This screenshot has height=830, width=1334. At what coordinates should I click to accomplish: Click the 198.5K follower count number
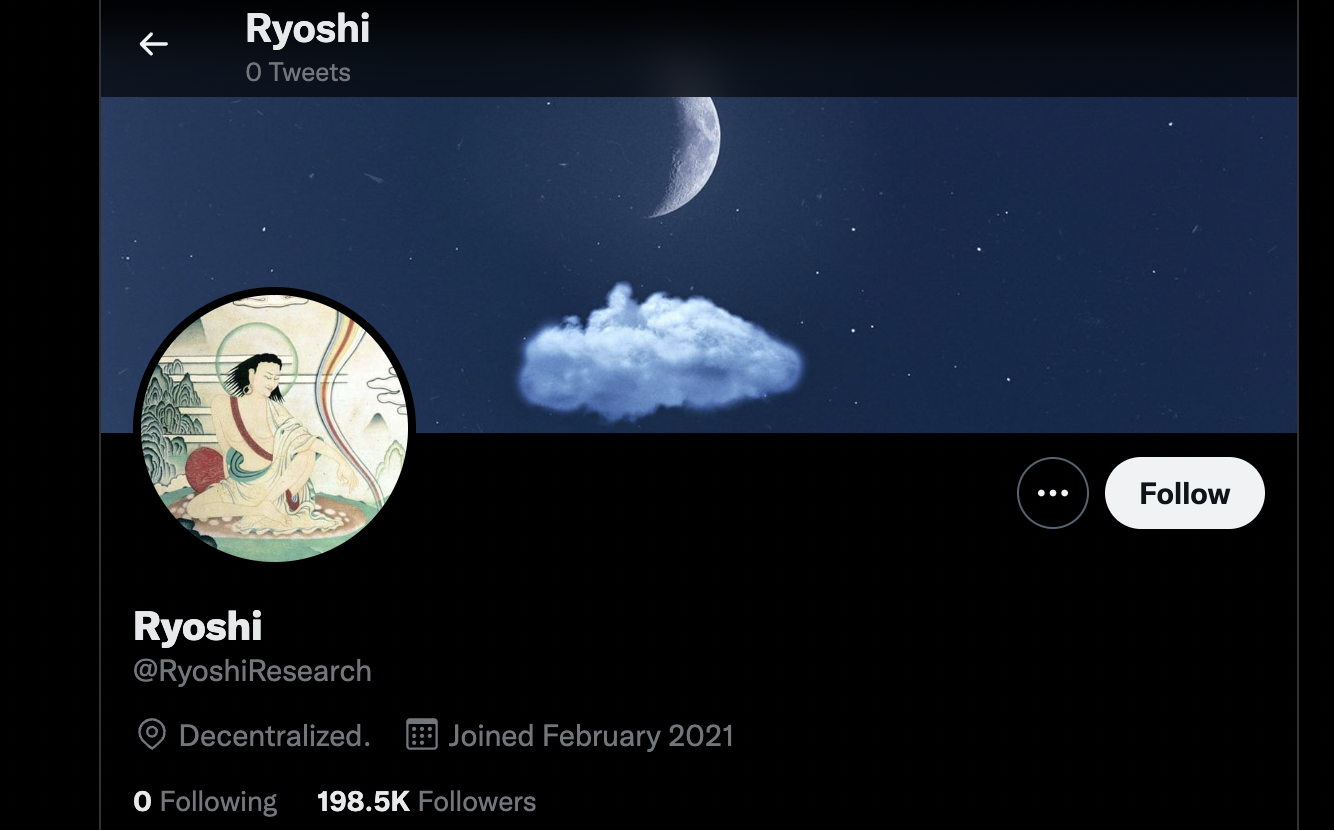tap(364, 801)
